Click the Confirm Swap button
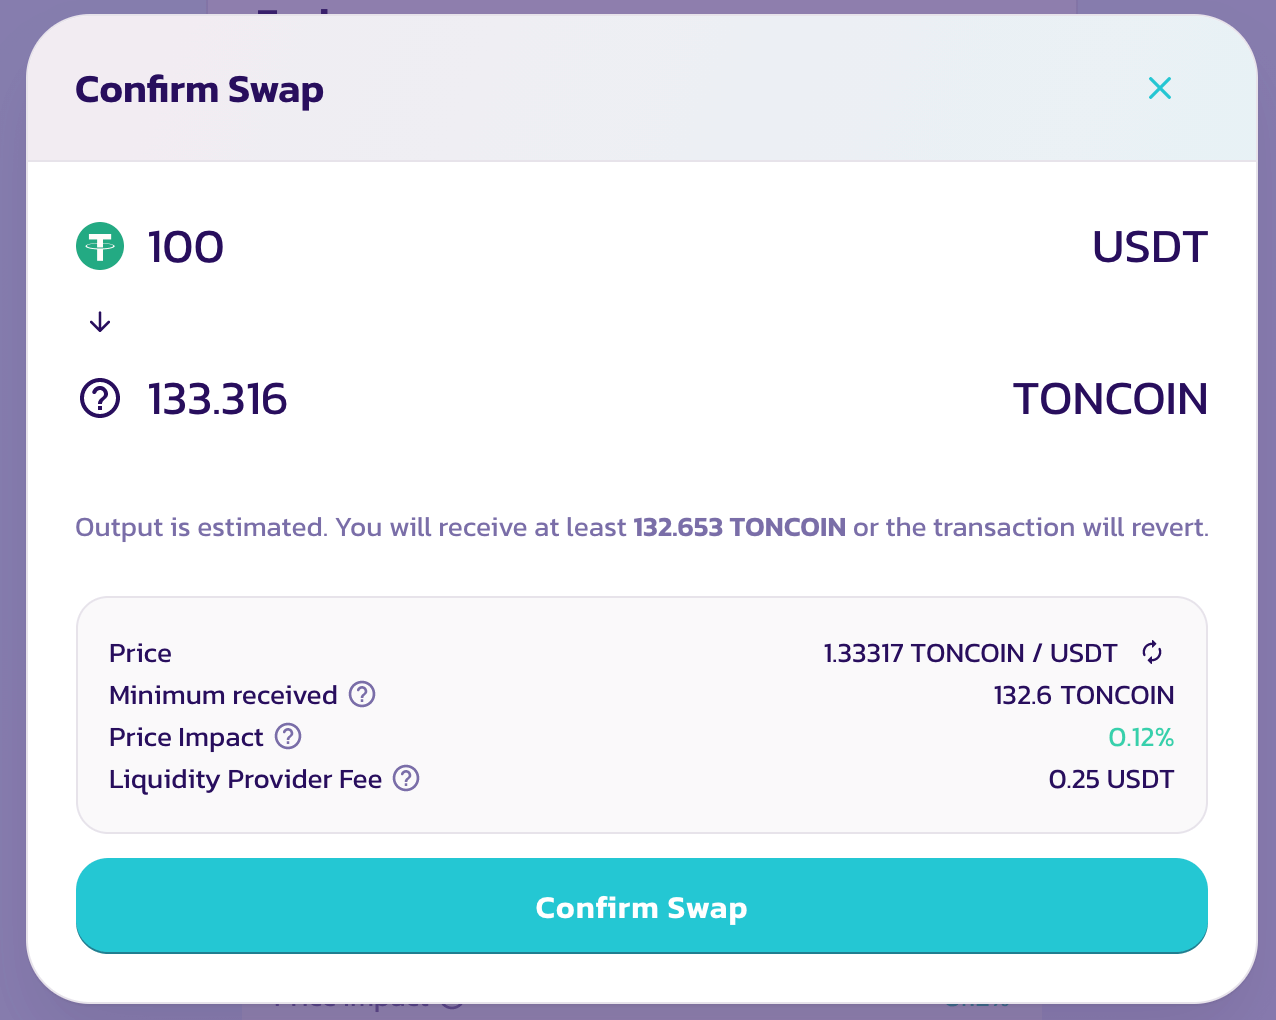This screenshot has height=1020, width=1276. 642,906
